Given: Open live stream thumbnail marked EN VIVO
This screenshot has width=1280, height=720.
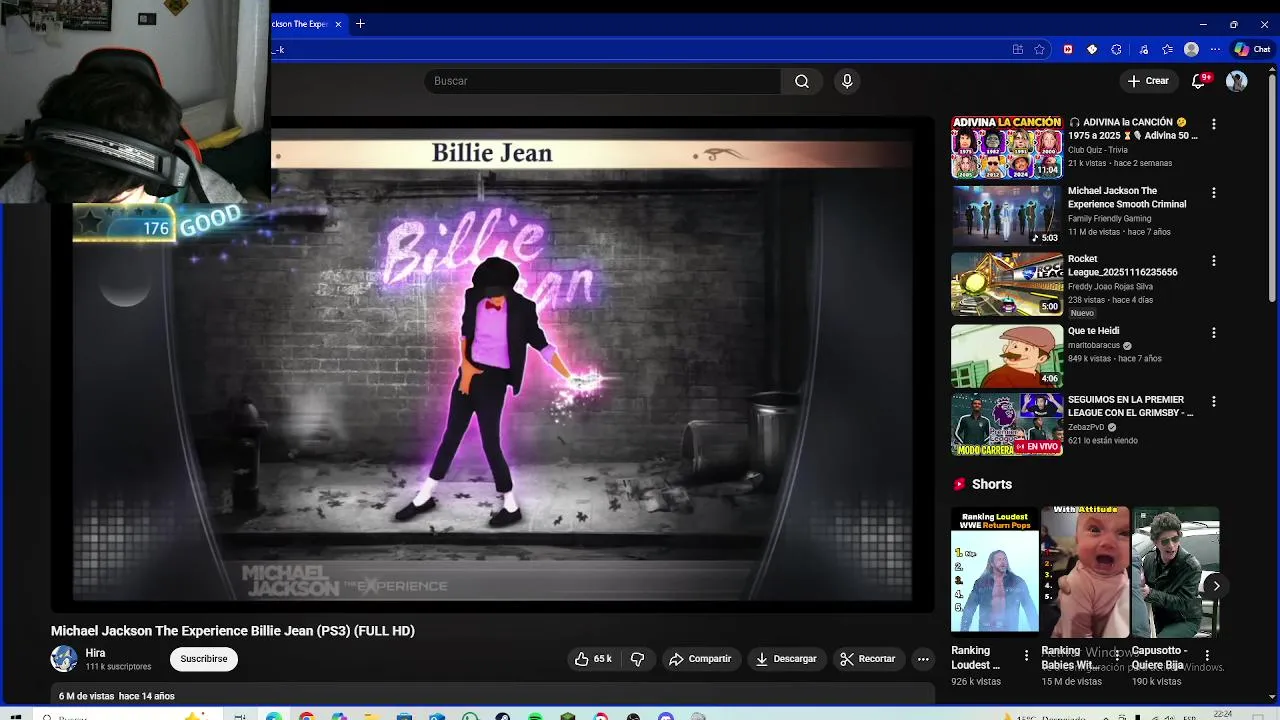Looking at the screenshot, I should pos(1007,424).
